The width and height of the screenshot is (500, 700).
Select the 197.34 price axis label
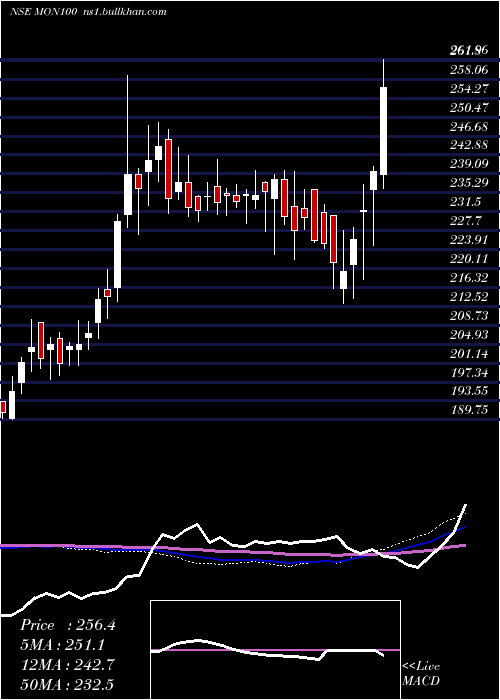468,372
